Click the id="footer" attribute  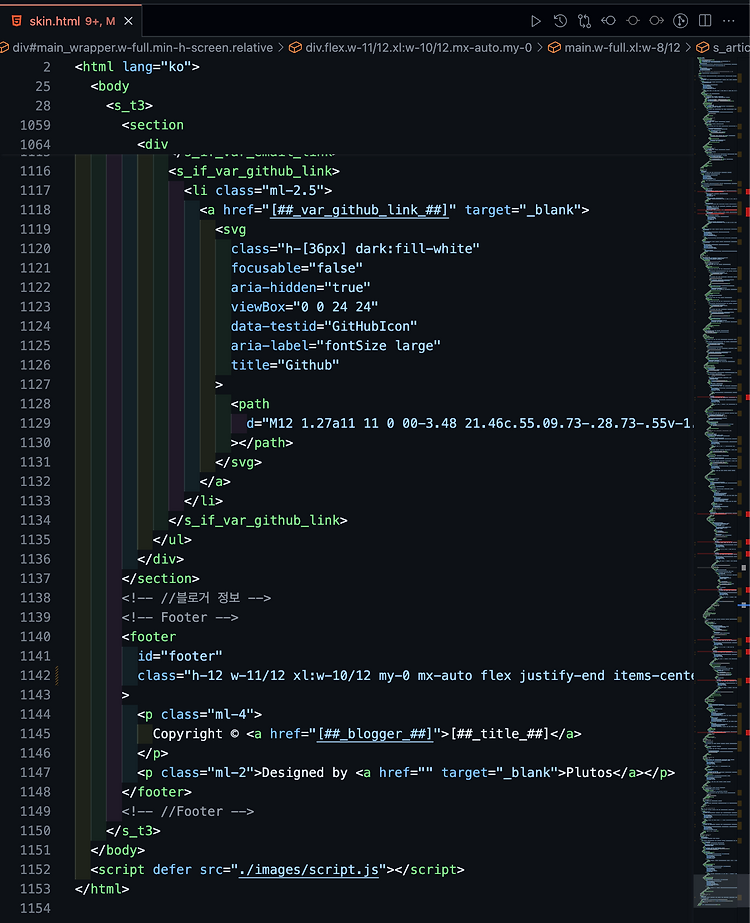click(x=180, y=656)
